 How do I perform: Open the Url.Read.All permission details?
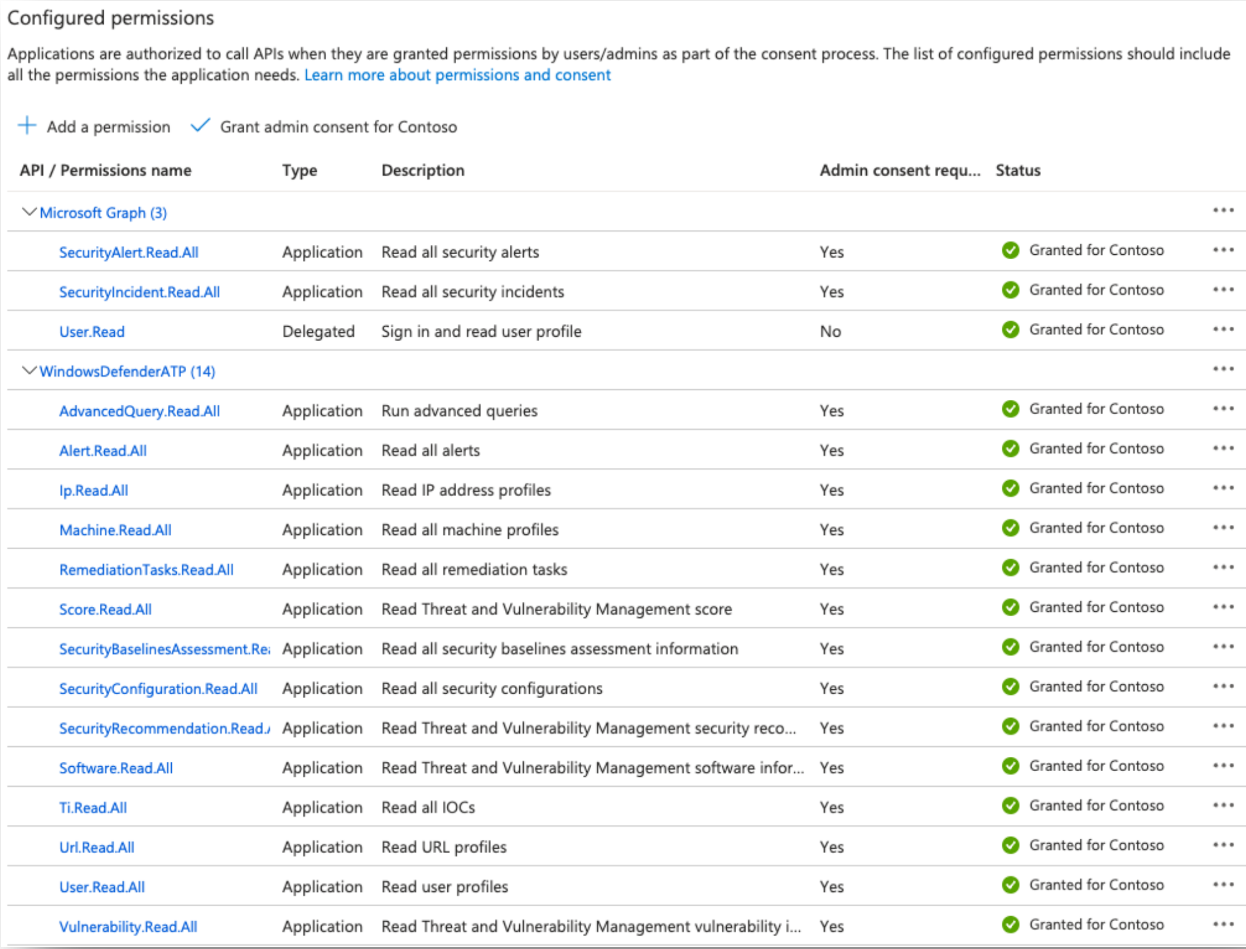(x=96, y=847)
